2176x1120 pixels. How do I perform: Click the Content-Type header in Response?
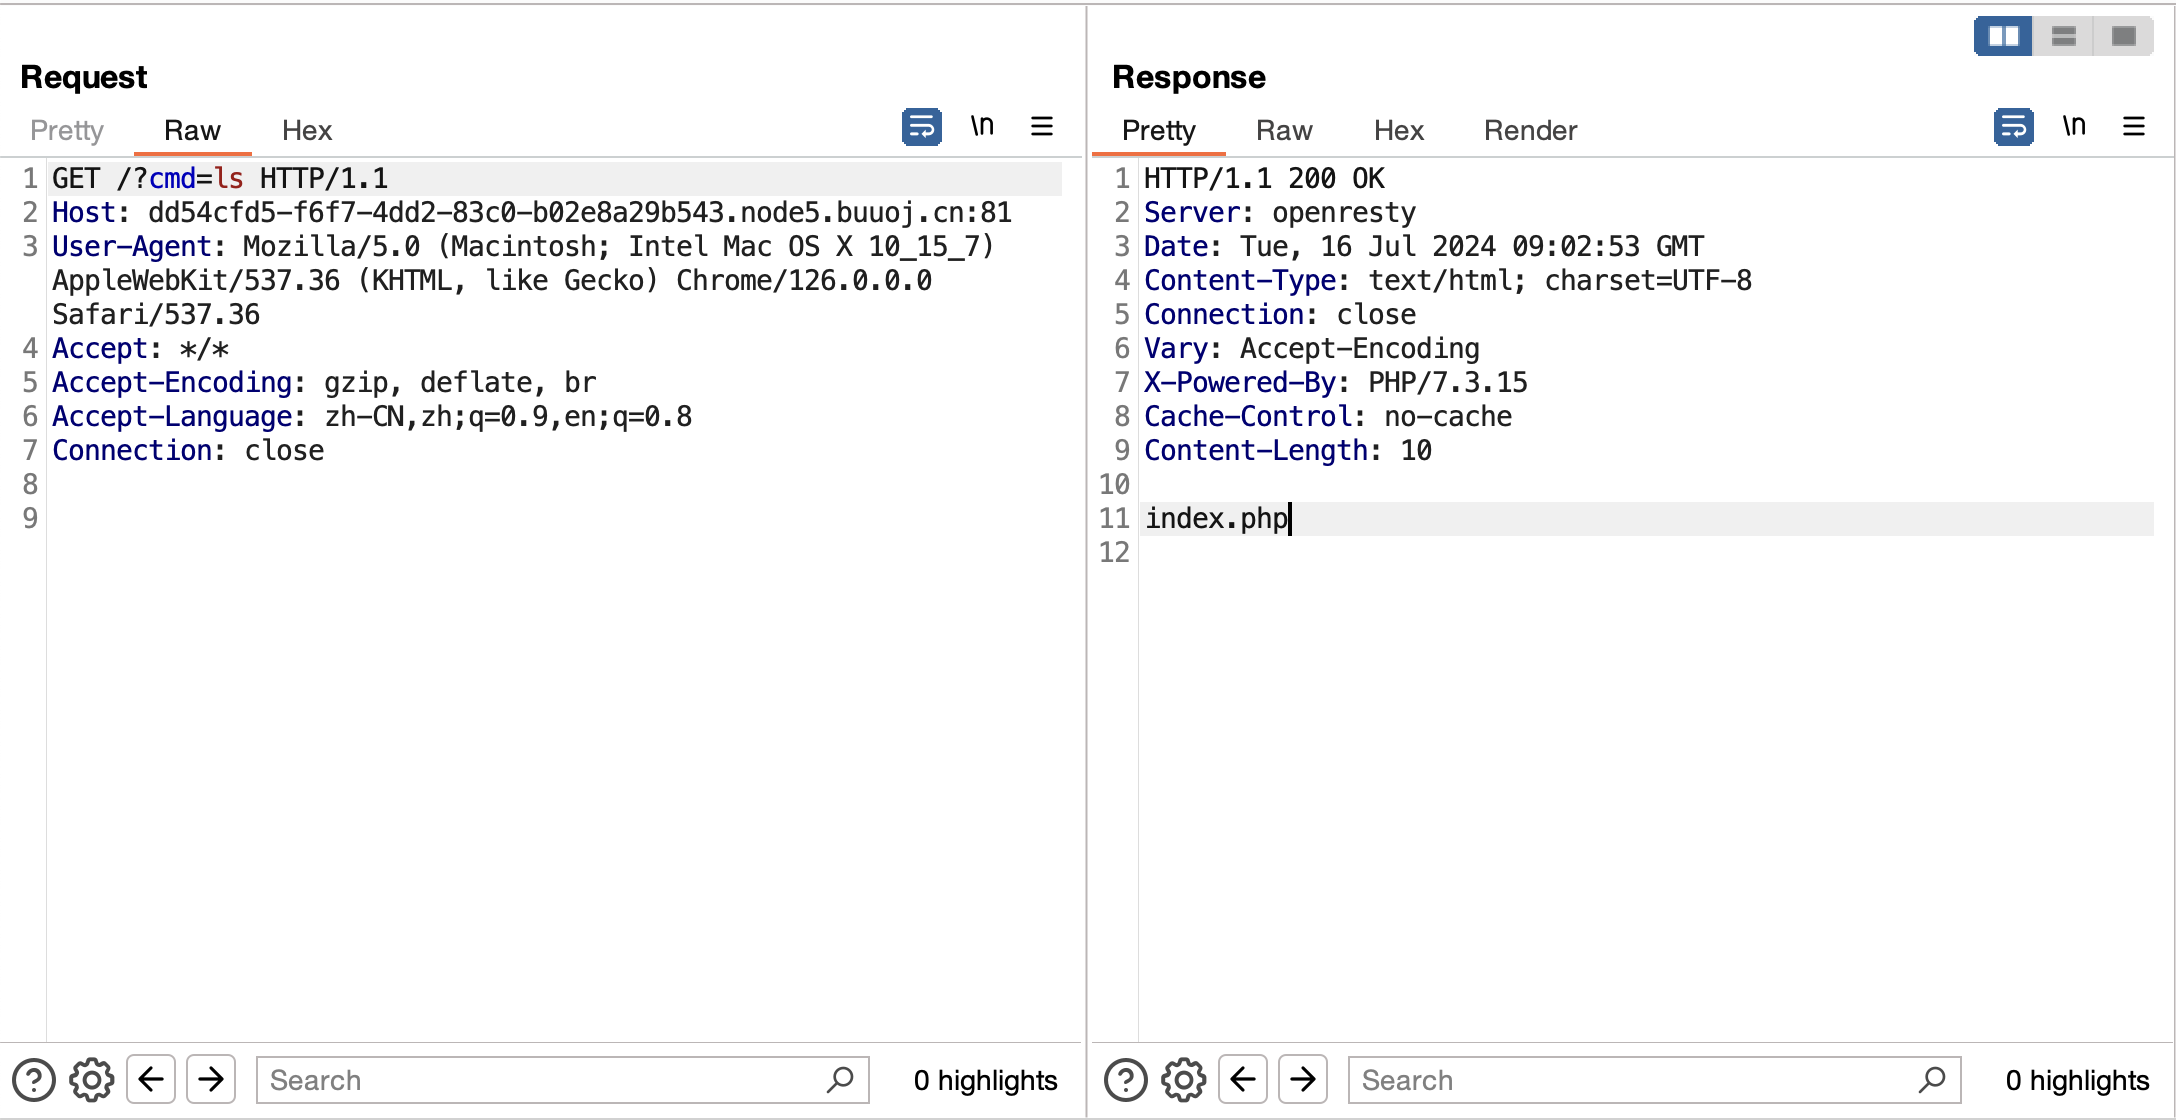click(1448, 281)
